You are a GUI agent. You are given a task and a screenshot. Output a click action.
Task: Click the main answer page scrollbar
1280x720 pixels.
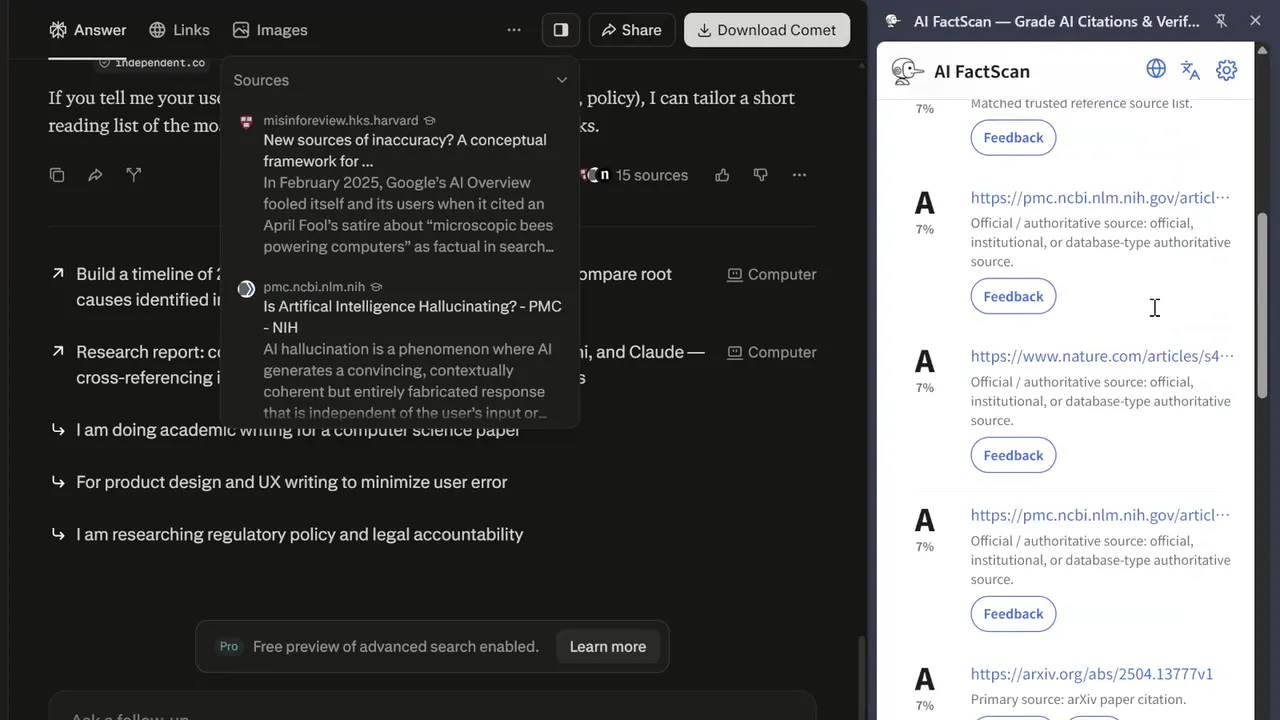[862, 678]
